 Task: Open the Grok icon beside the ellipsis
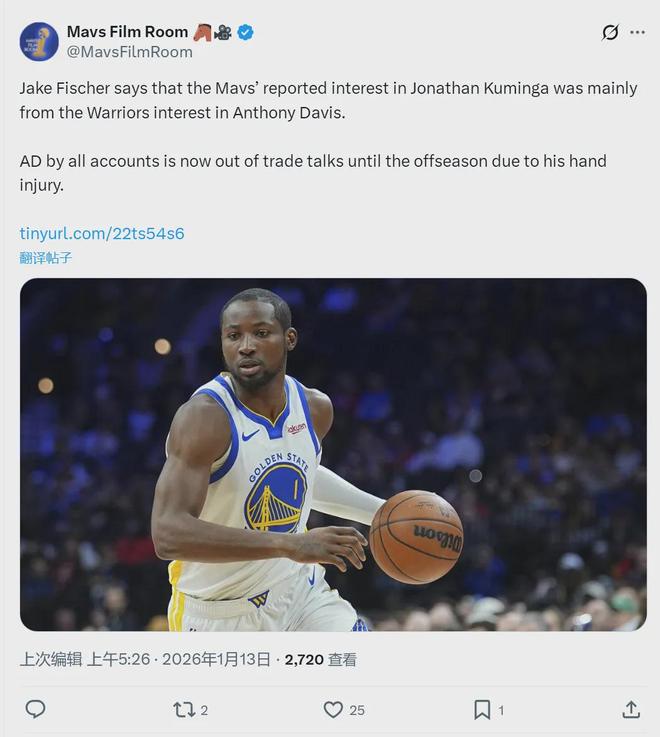[610, 32]
